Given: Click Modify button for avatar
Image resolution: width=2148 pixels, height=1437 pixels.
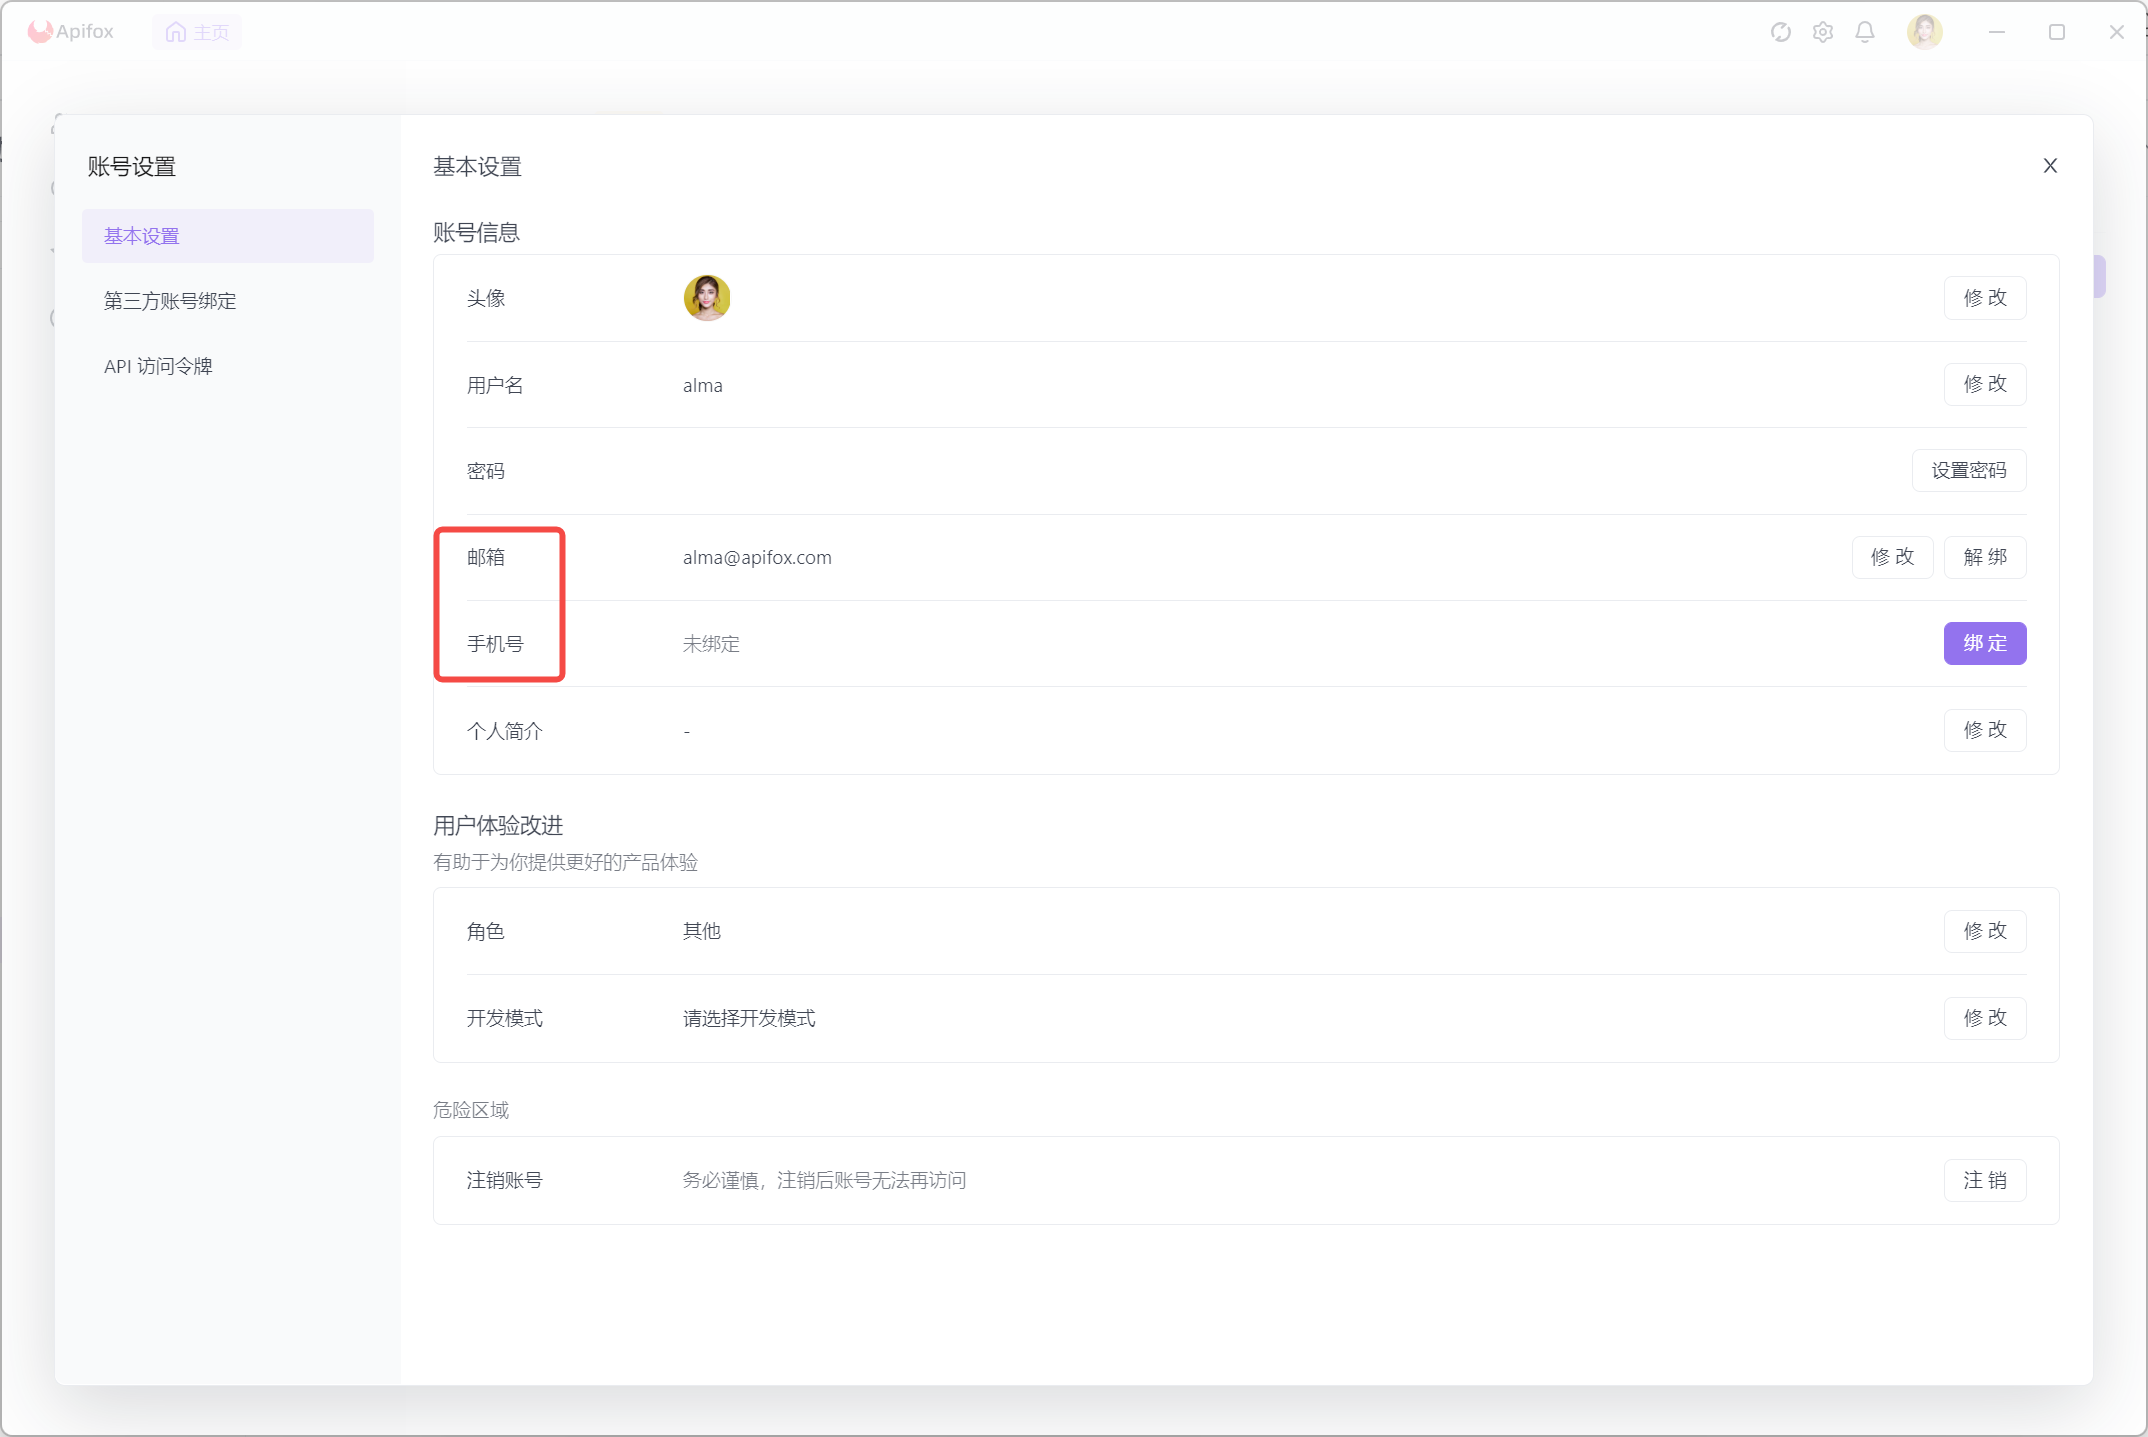Looking at the screenshot, I should pos(1984,298).
